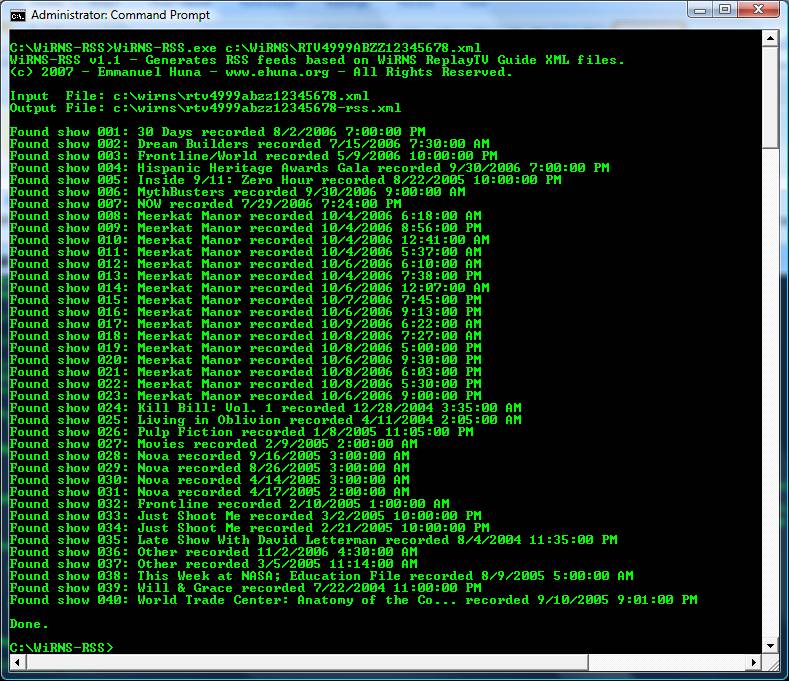Click the 'Done.' status line
This screenshot has height=681, width=789.
click(29, 624)
